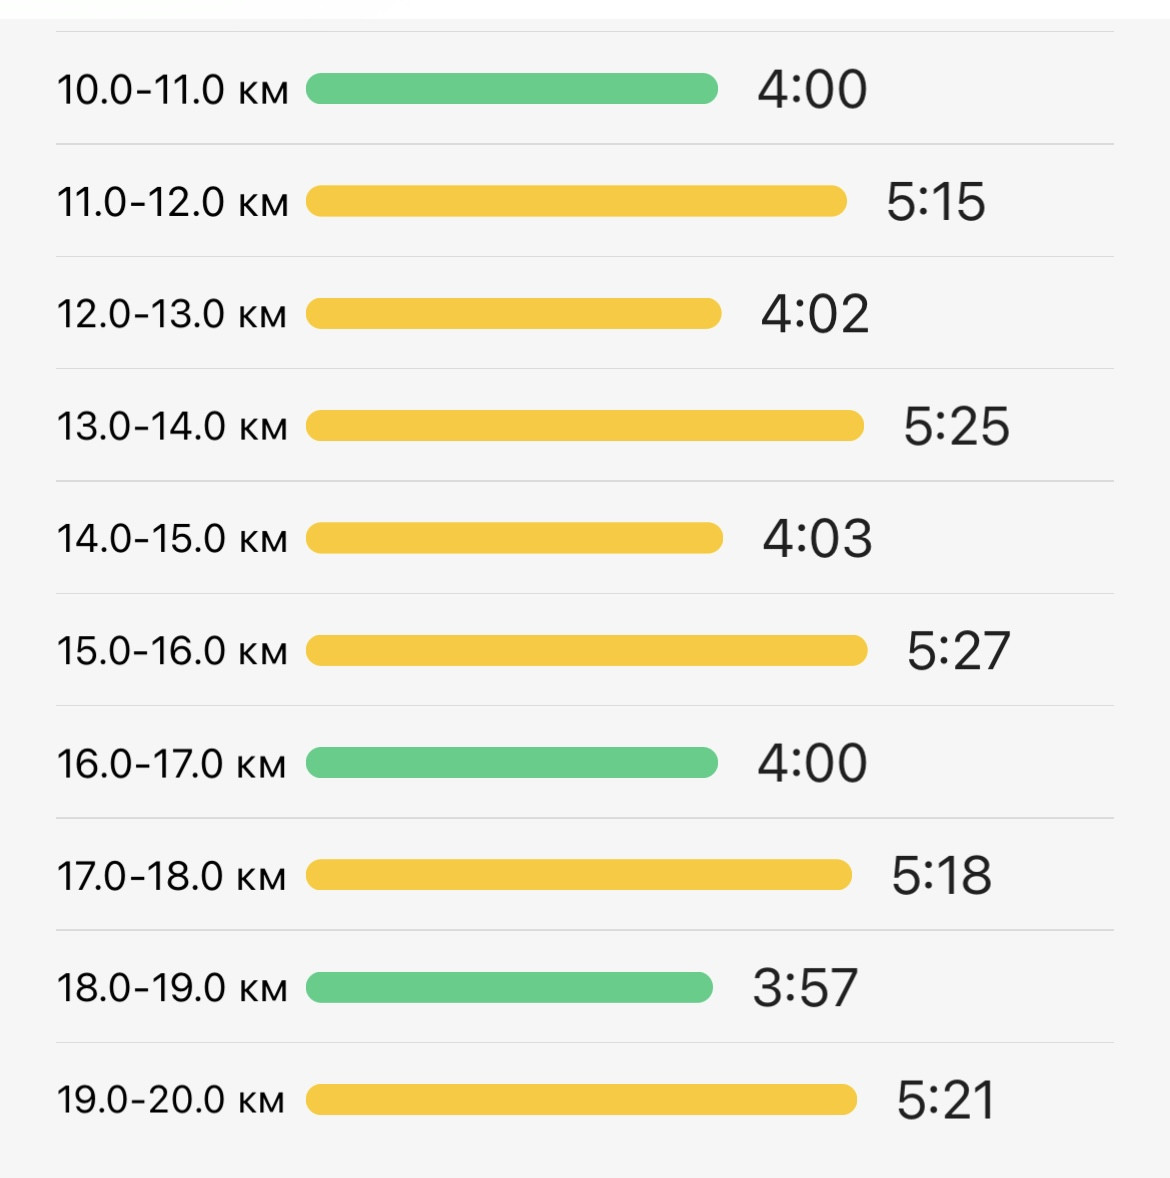The width and height of the screenshot is (1170, 1178).
Task: Select the 16.0-17.0 км split label
Action: pos(171,763)
